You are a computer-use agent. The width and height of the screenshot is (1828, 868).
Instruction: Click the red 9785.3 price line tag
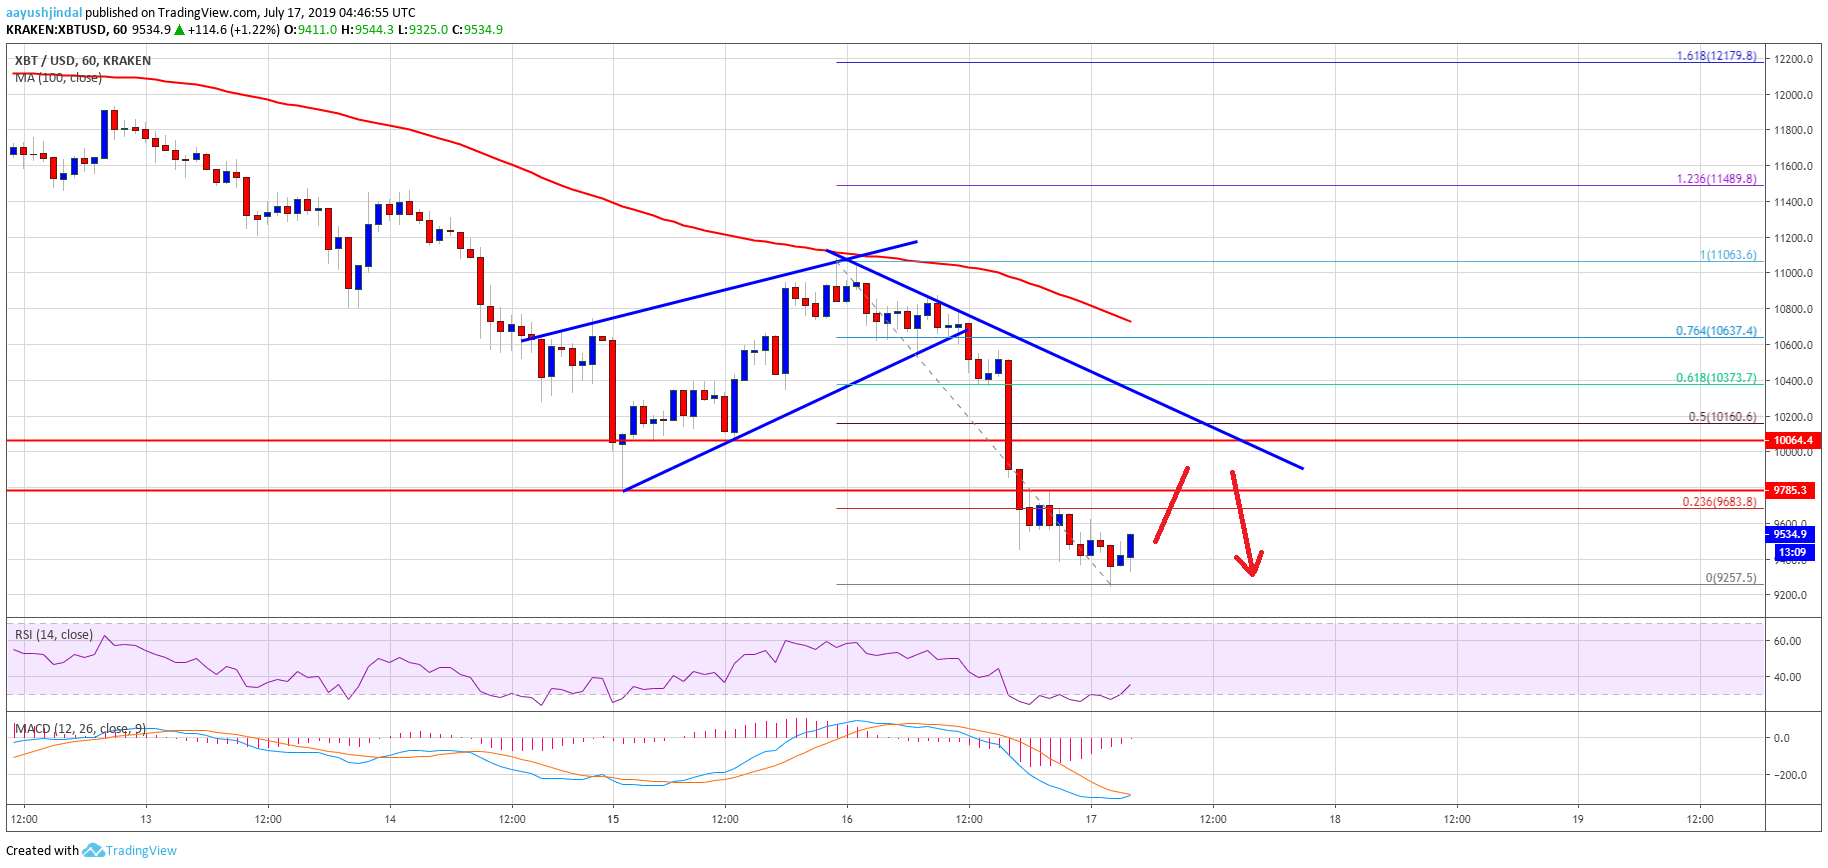click(1790, 490)
